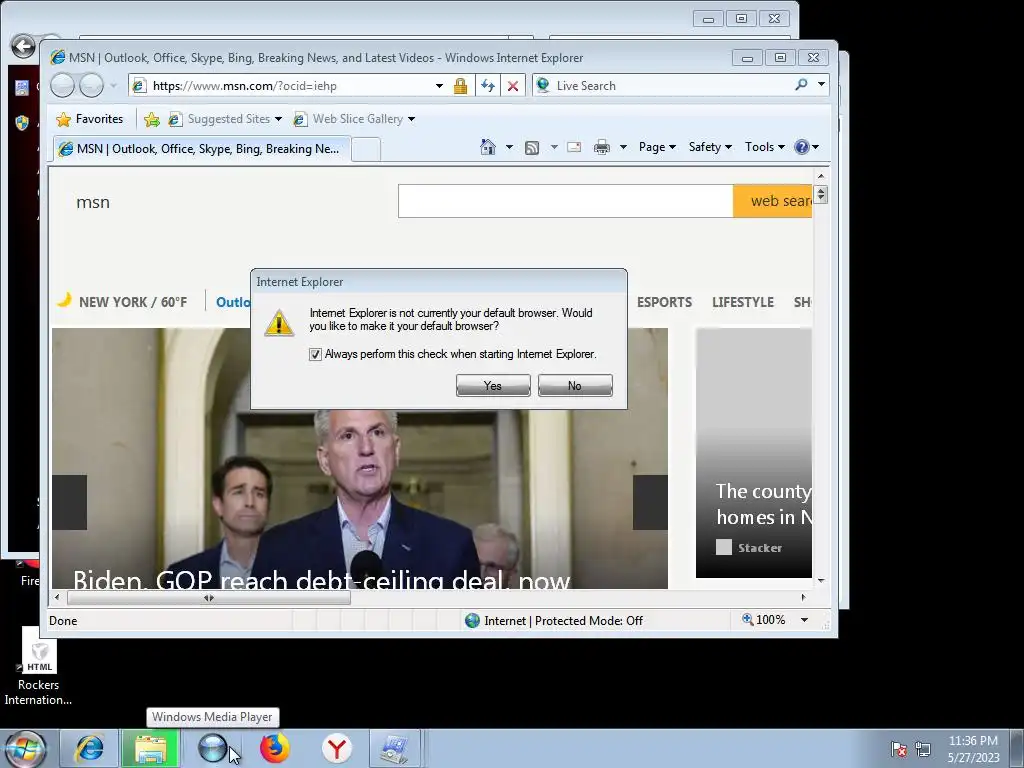The image size is (1024, 768).
Task: Expand the Print dropdown arrow
Action: tap(623, 147)
